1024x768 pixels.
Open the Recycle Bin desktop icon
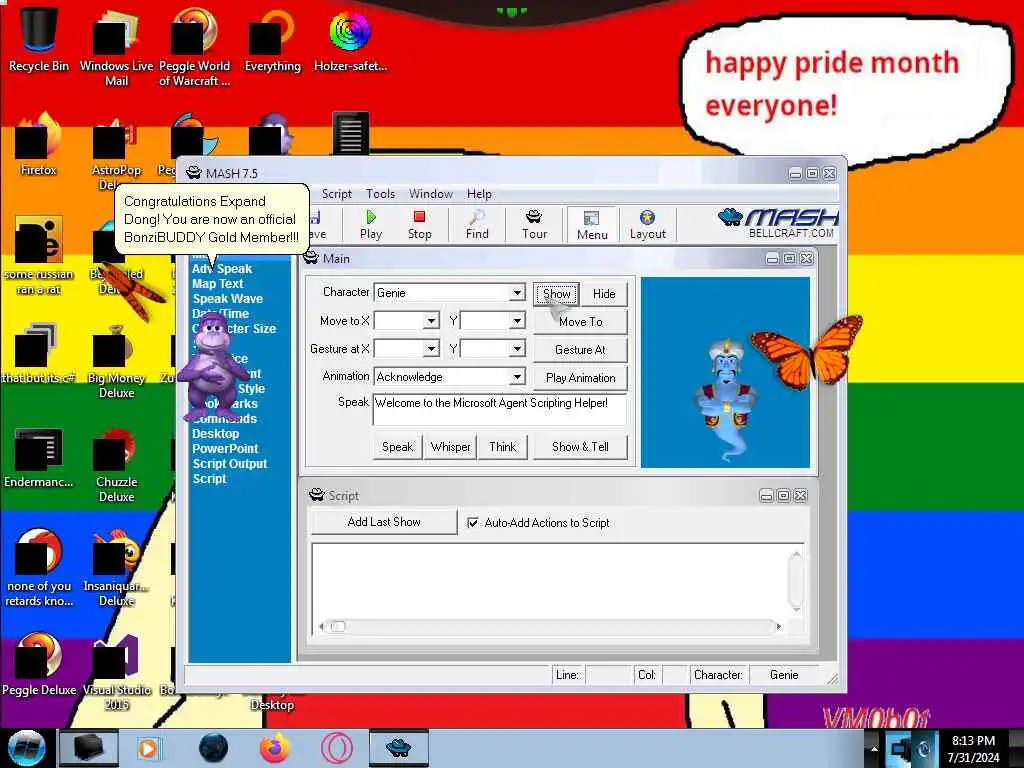[39, 39]
